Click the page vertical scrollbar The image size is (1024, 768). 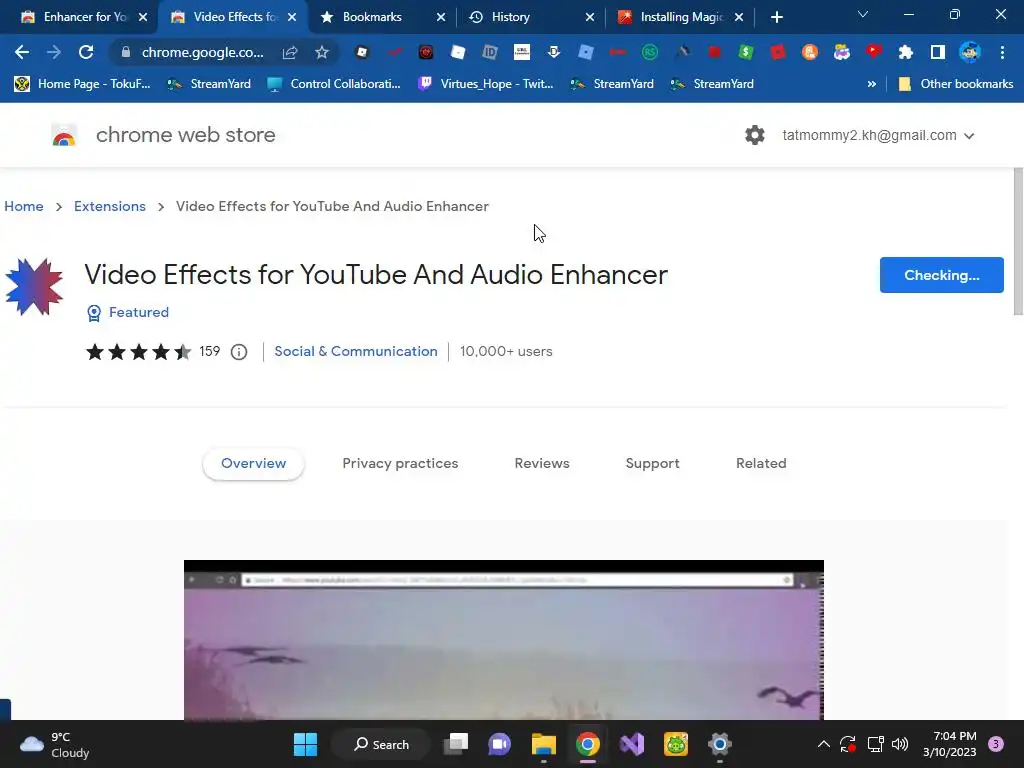[x=1018, y=242]
